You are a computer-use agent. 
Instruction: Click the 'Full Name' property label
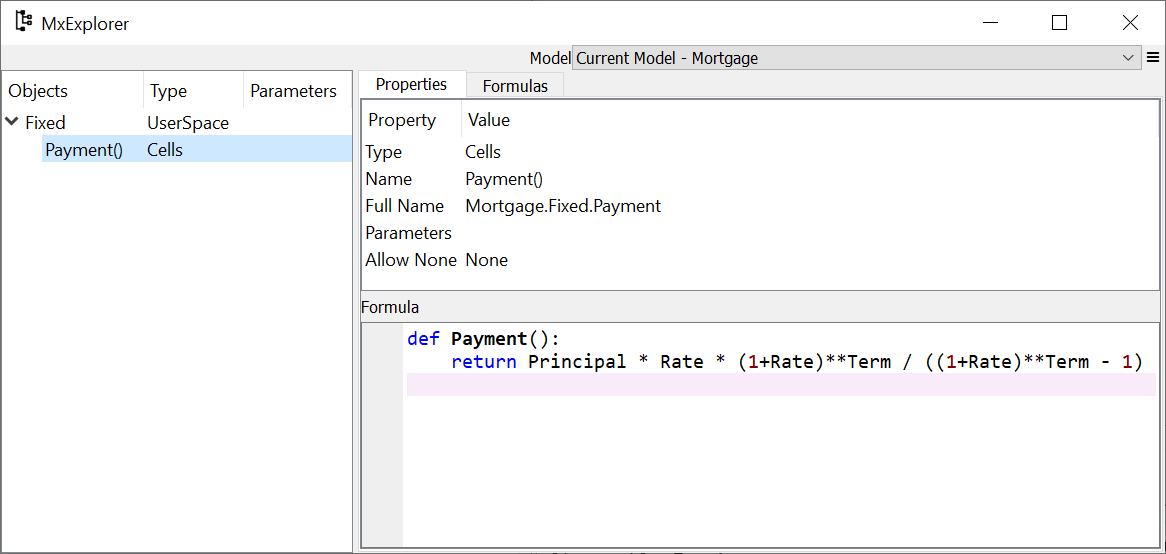pyautogui.click(x=405, y=206)
